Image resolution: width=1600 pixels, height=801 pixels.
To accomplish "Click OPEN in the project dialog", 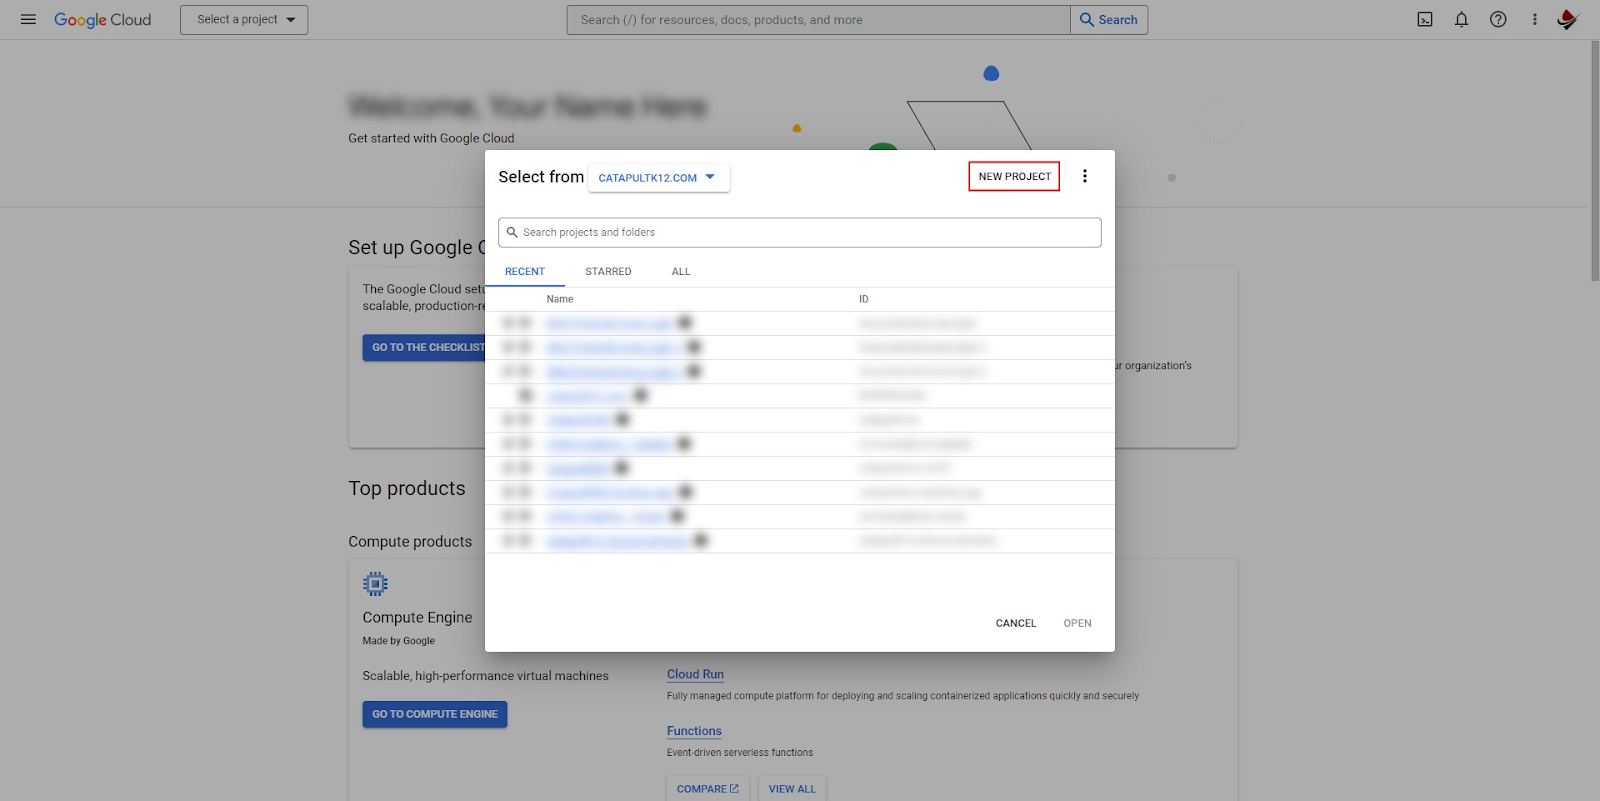I will pyautogui.click(x=1078, y=623).
